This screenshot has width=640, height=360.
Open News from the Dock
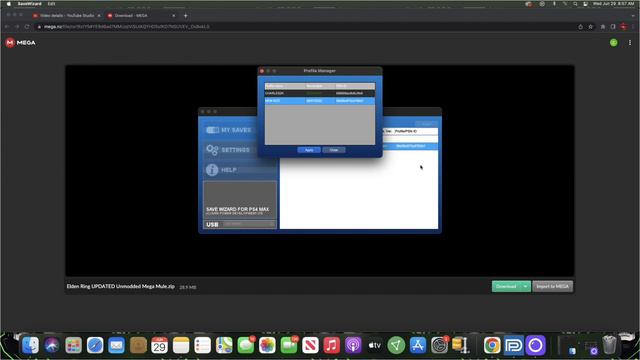[310, 345]
